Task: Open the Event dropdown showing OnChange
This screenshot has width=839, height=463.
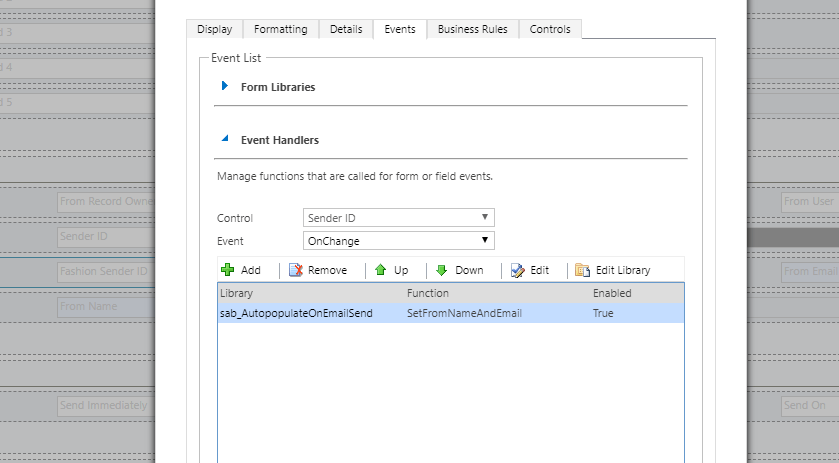Action: [x=398, y=241]
